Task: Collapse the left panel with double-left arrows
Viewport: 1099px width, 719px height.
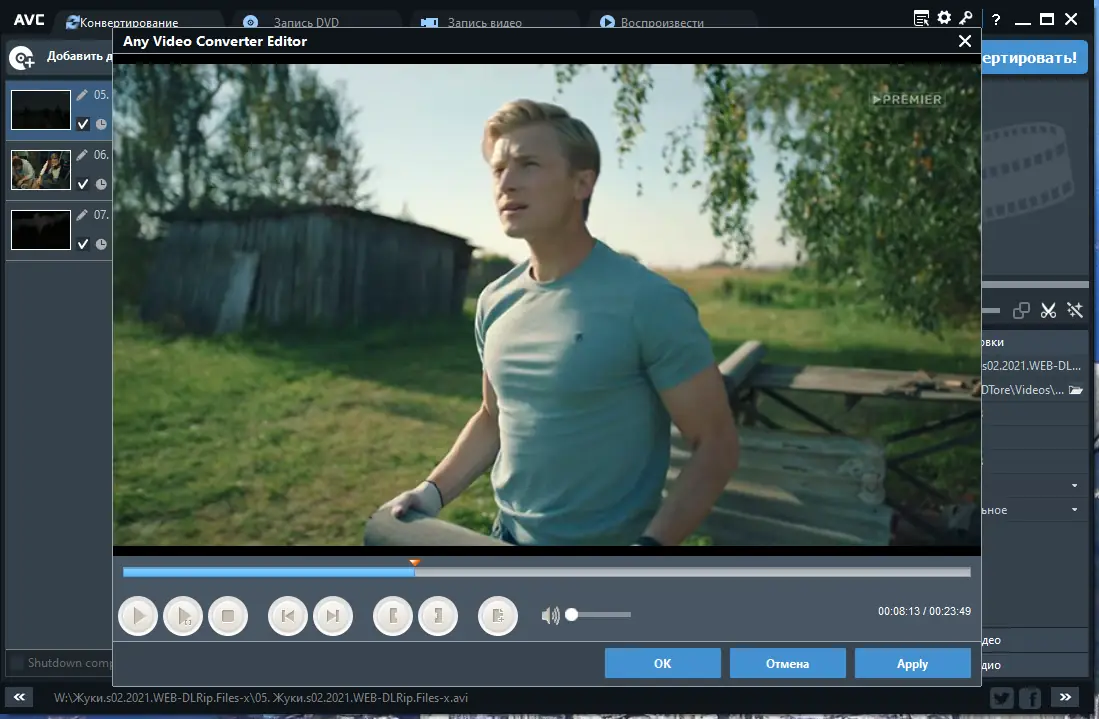Action: coord(19,697)
